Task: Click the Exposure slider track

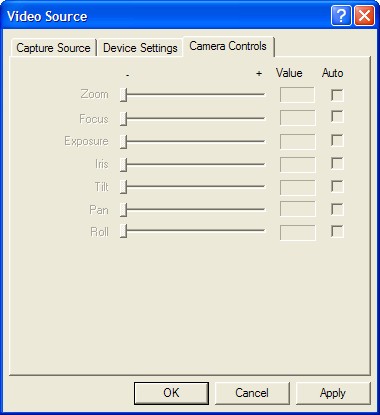Action: (x=193, y=141)
